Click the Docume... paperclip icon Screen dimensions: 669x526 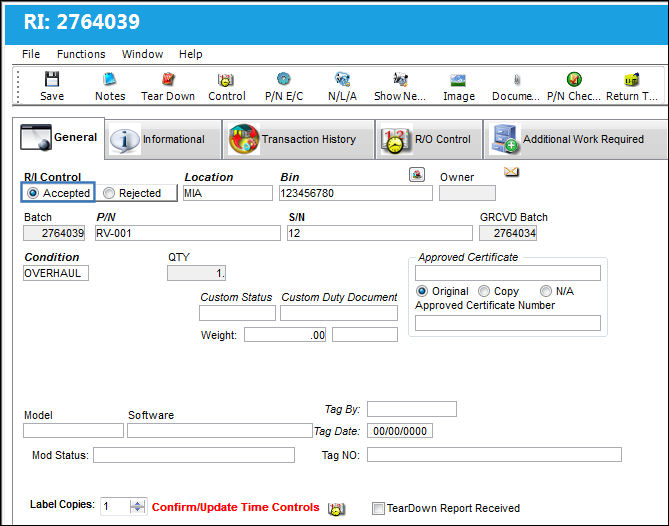(516, 80)
